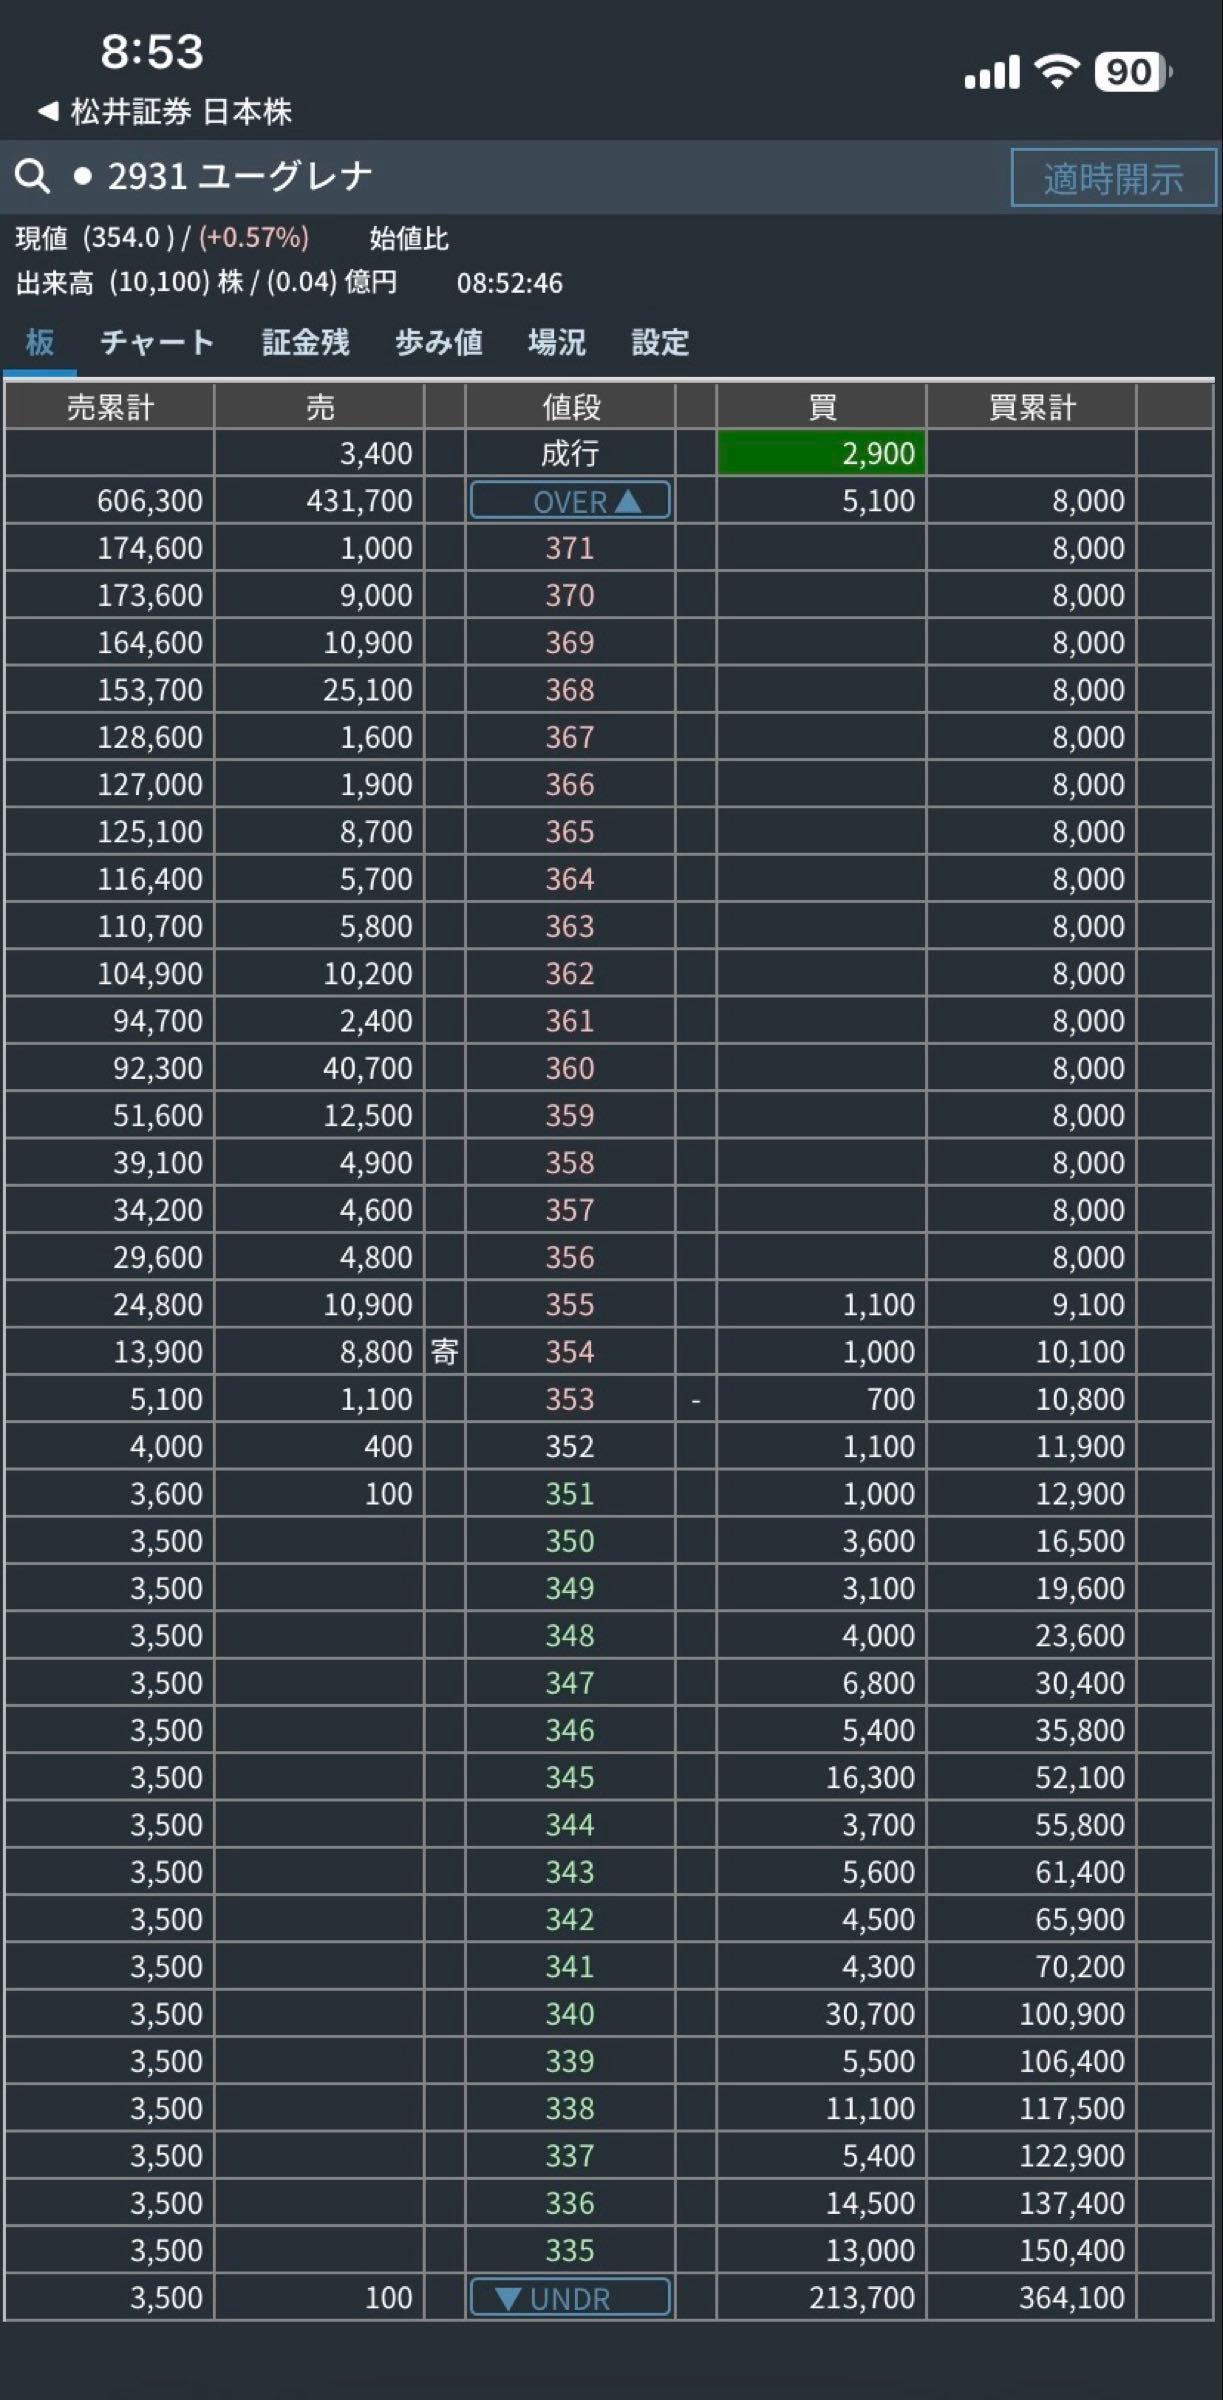1223x2400 pixels.
Task: Select the 歩み値 tab
Action: (x=439, y=343)
